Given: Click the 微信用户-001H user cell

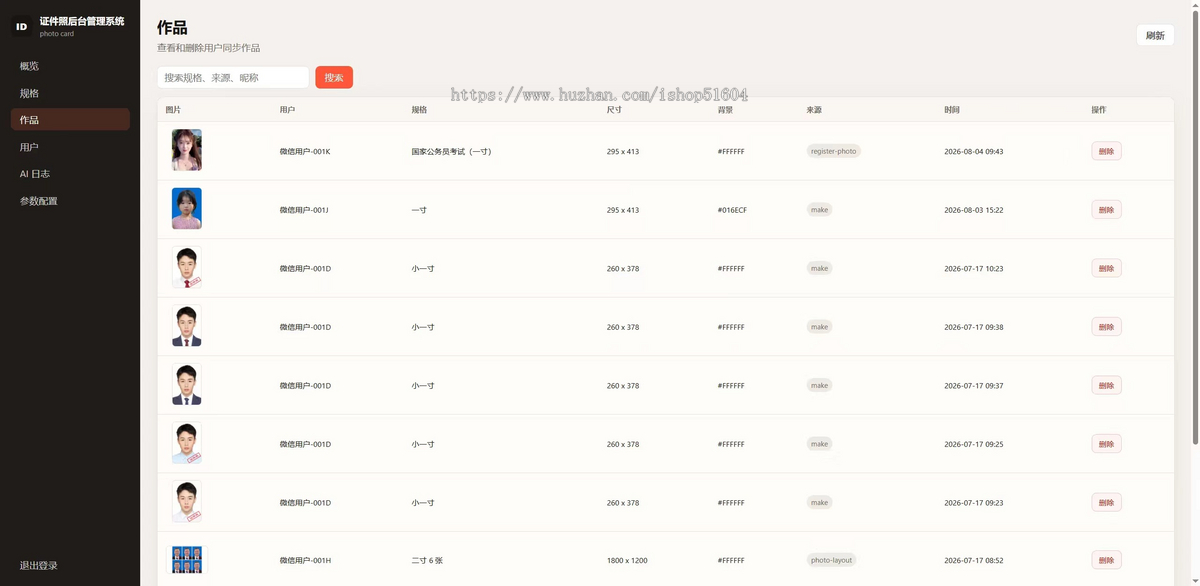Looking at the screenshot, I should (305, 561).
